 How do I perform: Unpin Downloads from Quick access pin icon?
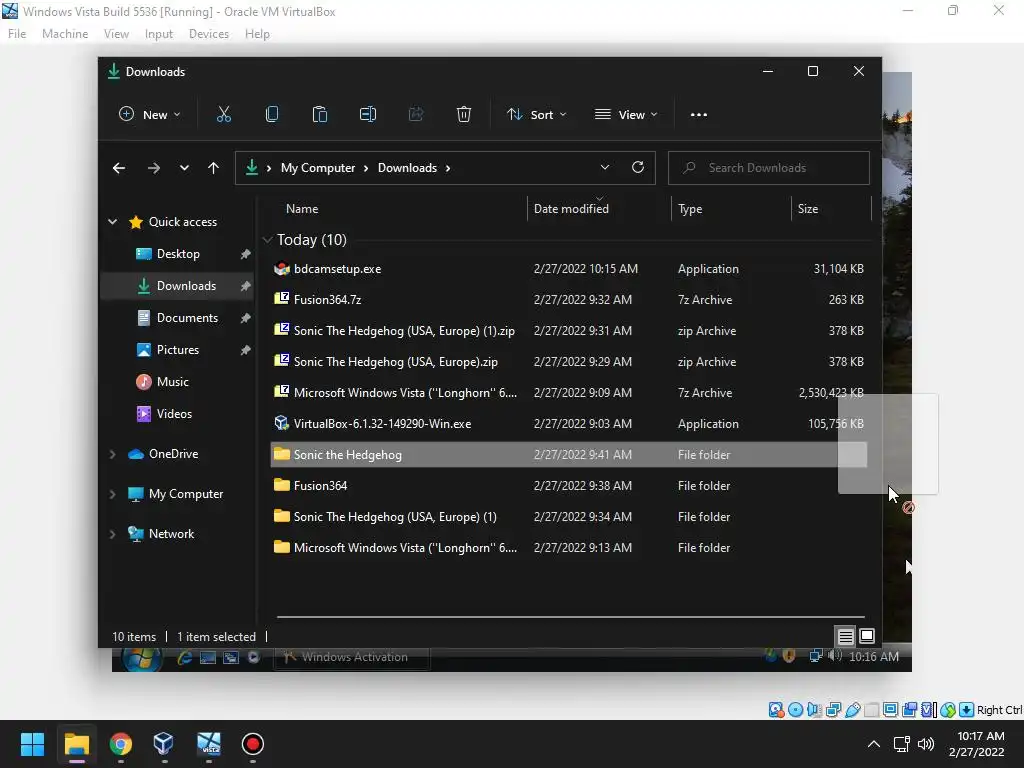246,286
